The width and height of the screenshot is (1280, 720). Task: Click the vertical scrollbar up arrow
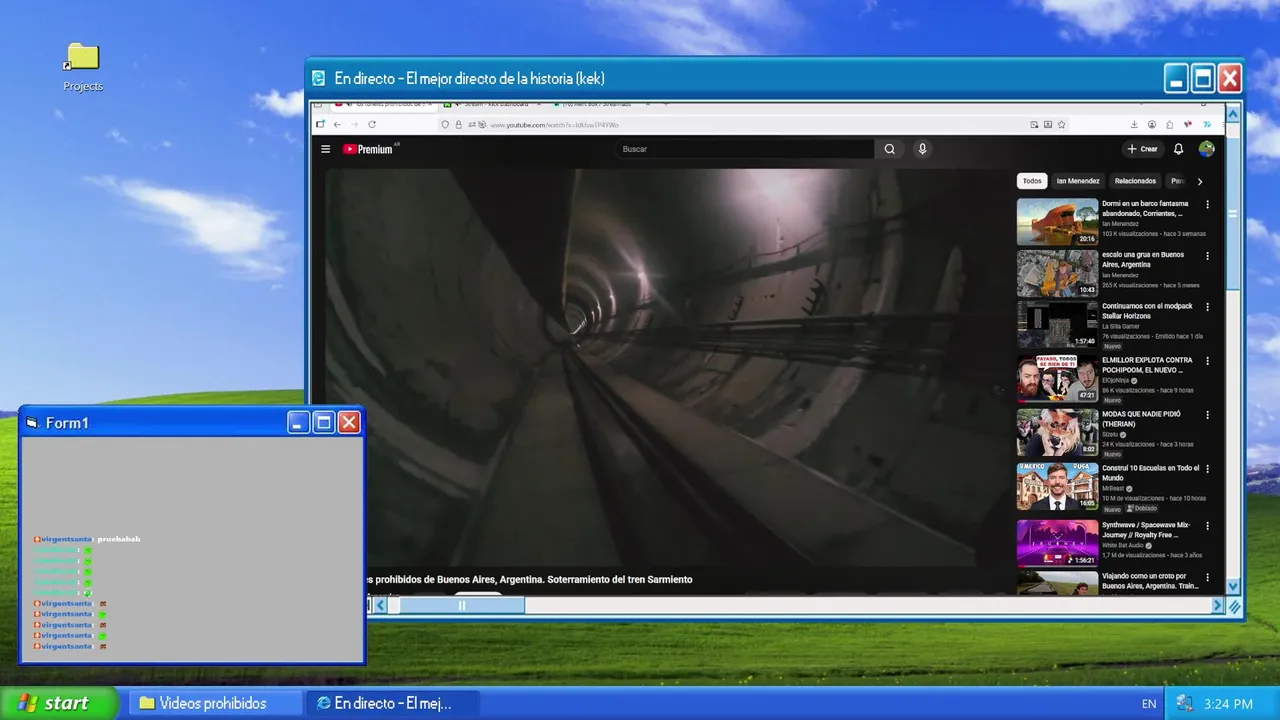(1233, 114)
